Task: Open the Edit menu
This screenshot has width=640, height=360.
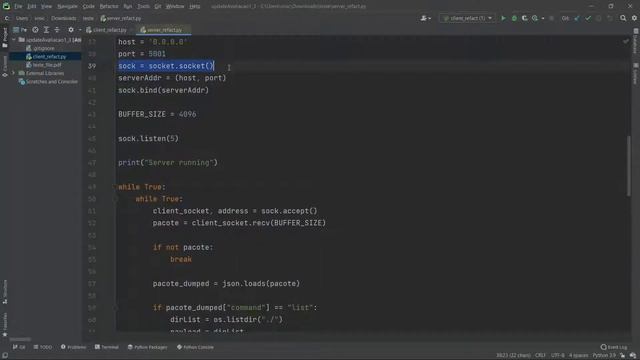Action: click(31, 7)
